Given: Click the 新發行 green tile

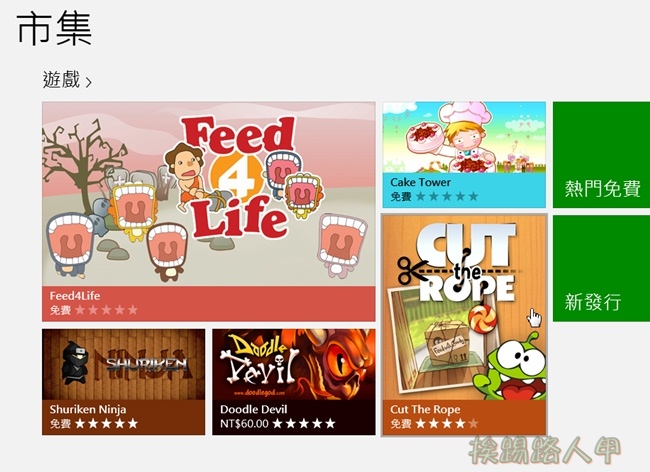Looking at the screenshot, I should [601, 268].
